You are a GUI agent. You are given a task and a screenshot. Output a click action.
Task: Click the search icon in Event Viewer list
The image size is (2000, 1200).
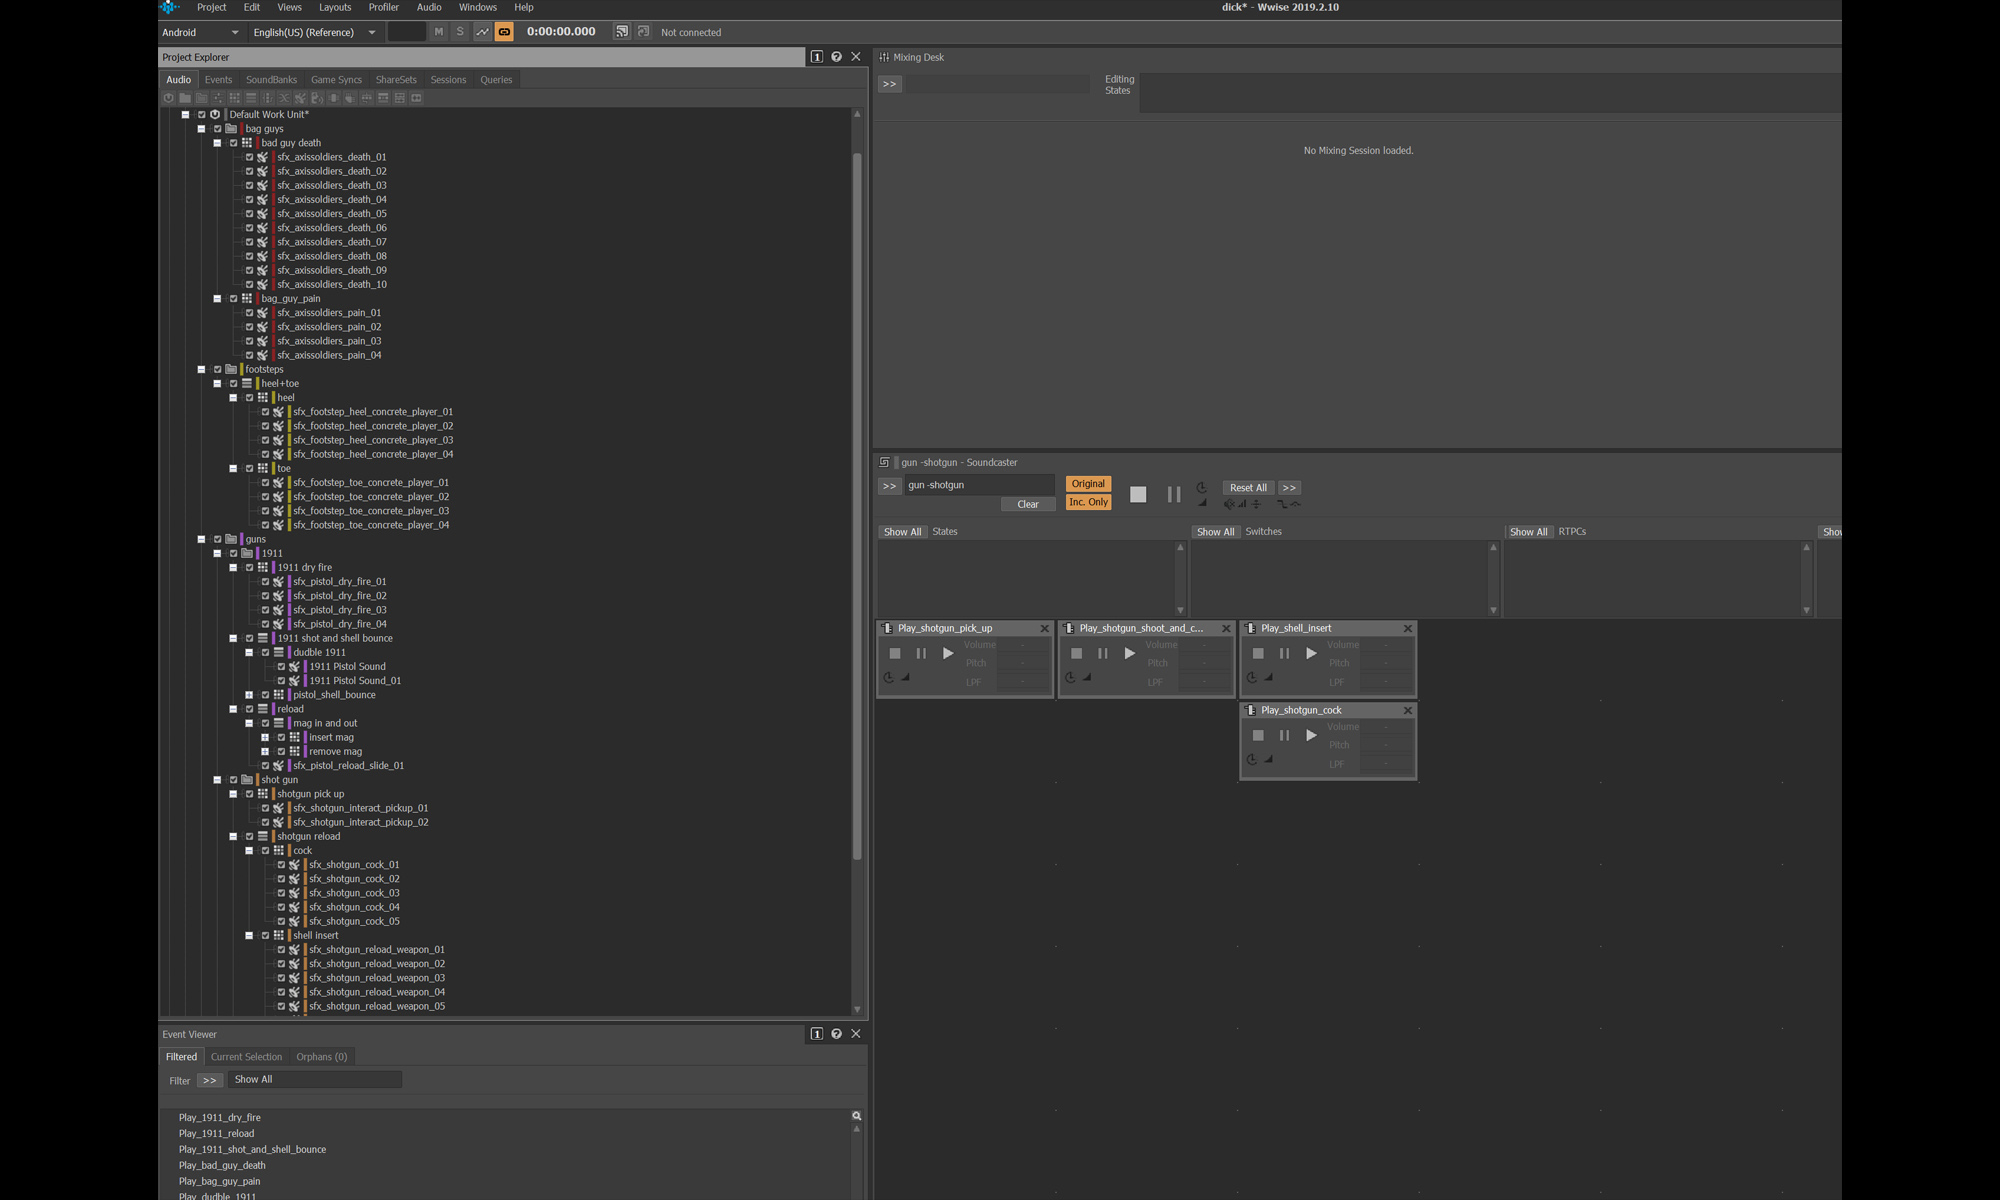[856, 1116]
